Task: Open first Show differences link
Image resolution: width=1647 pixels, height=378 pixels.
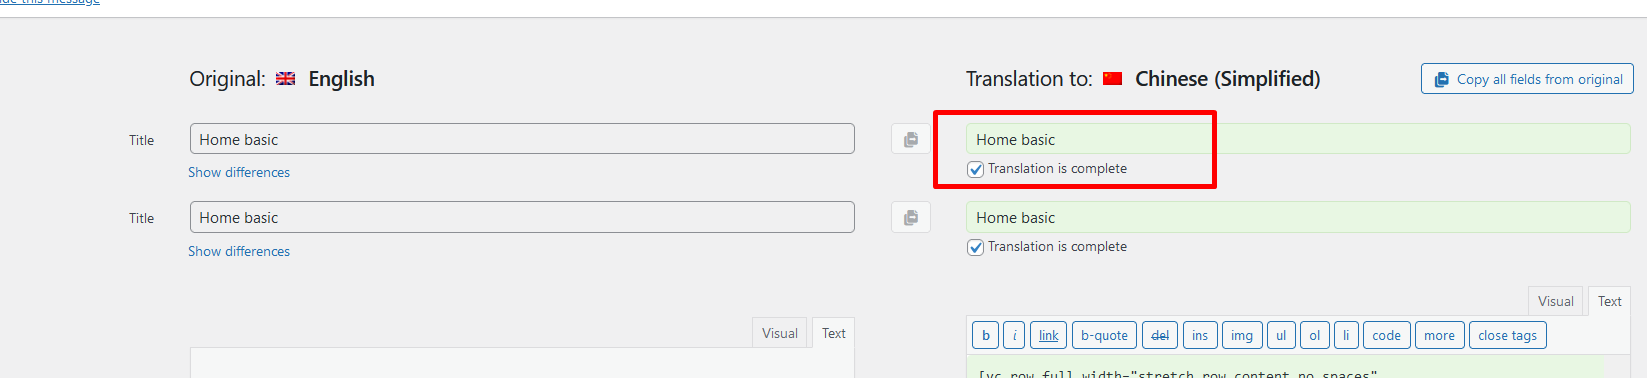Action: coord(239,172)
